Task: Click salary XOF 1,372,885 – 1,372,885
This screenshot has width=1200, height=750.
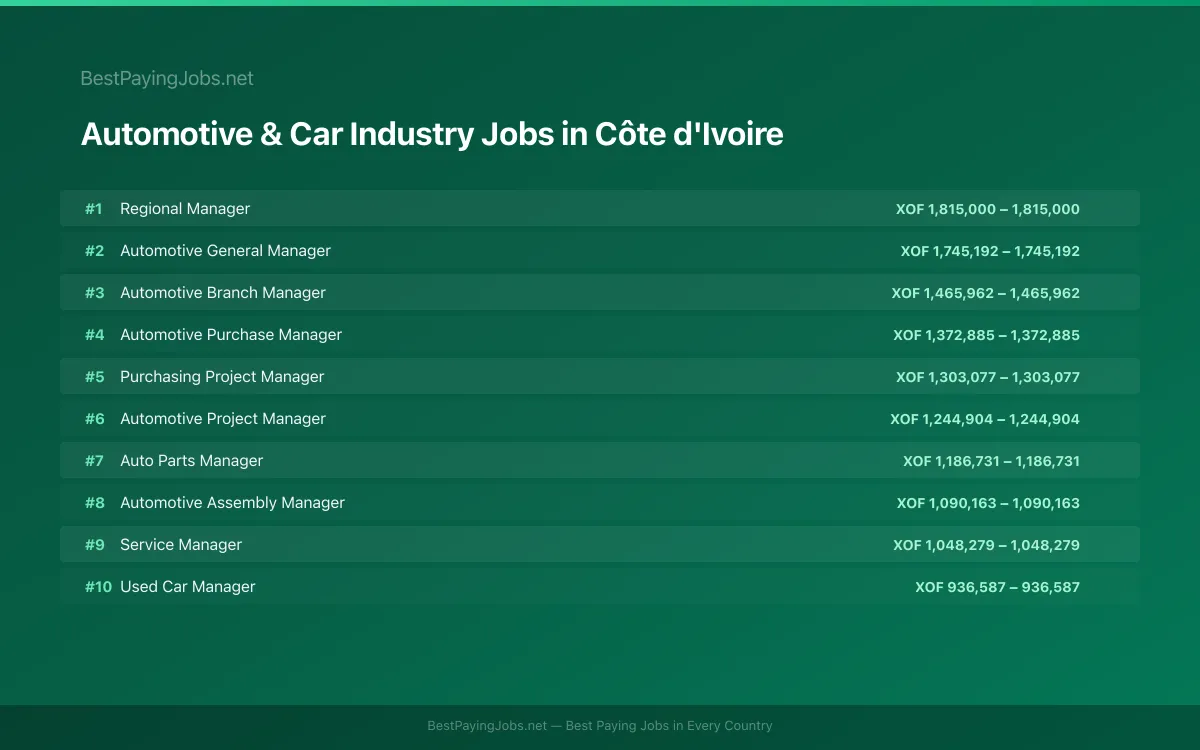Action: pyautogui.click(x=987, y=335)
